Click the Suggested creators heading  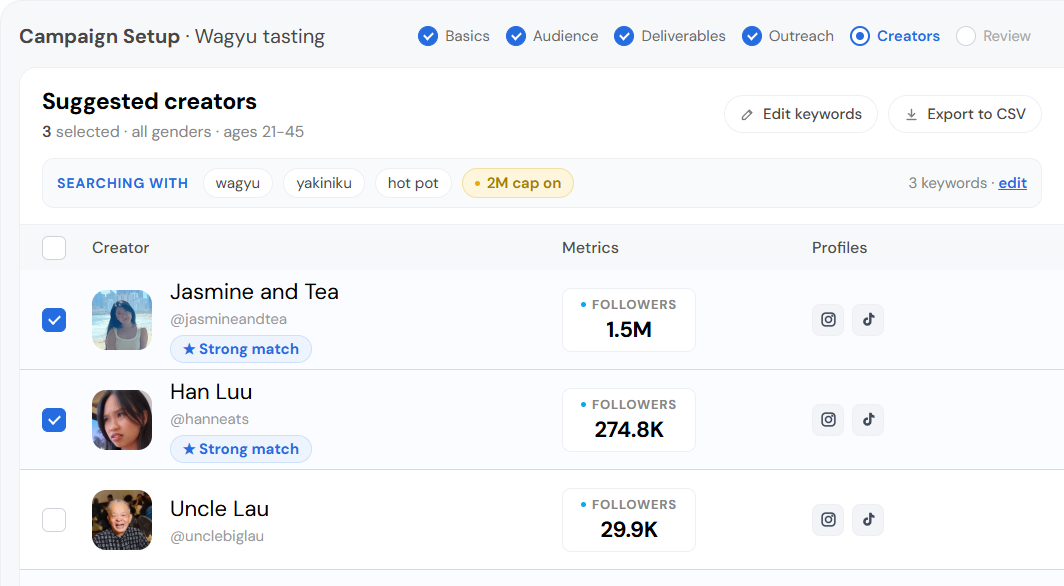click(149, 102)
